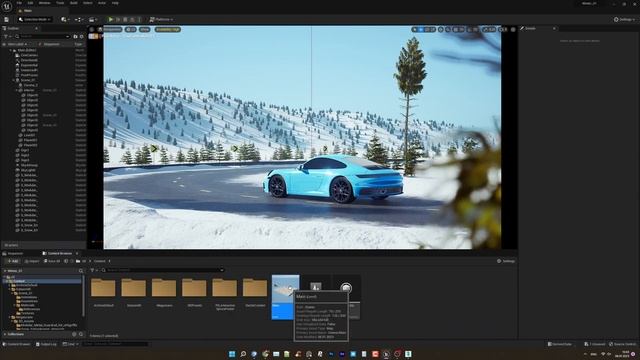
Task: Expand the Collections section
Action: tap(5, 334)
